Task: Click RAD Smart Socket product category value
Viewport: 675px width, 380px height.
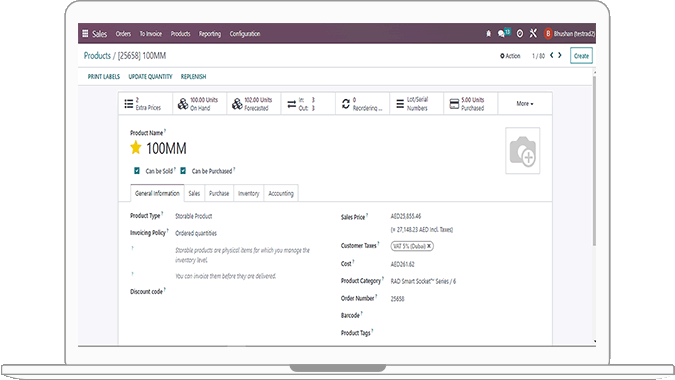Action: pyautogui.click(x=423, y=281)
